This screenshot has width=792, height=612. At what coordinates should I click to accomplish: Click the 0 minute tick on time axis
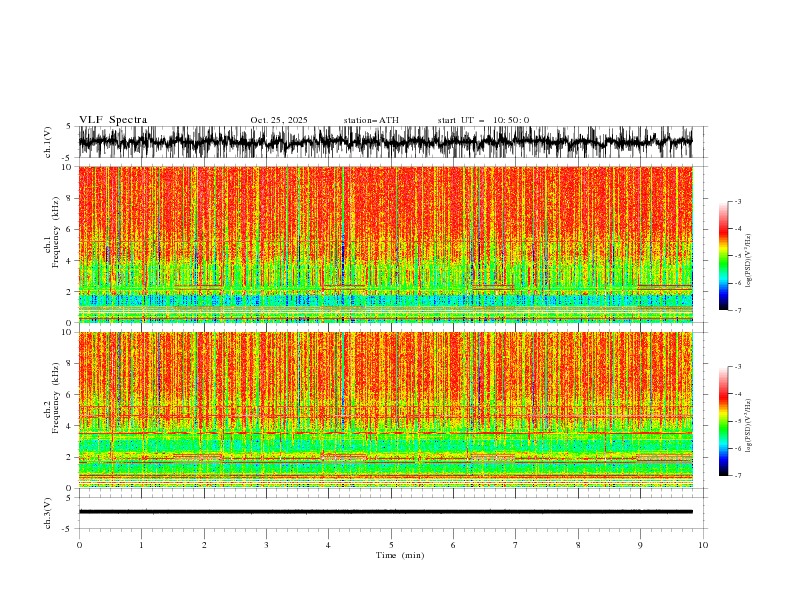point(79,545)
